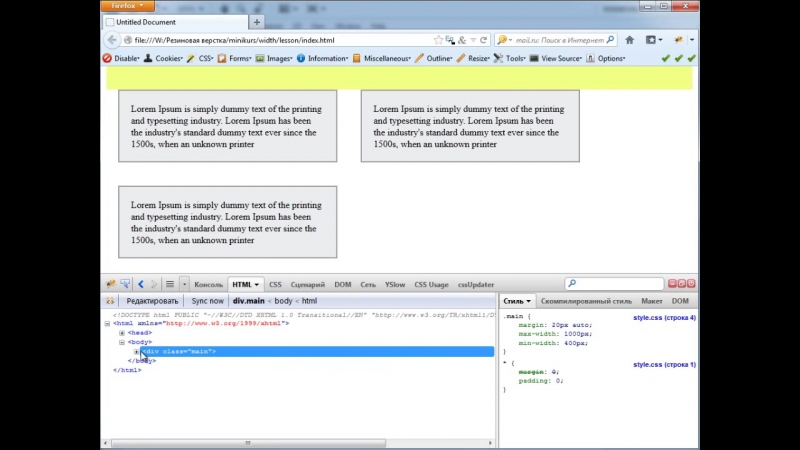Screen dimensions: 800x450
Task: Open style.css (строка 4) link
Action: (x=664, y=317)
